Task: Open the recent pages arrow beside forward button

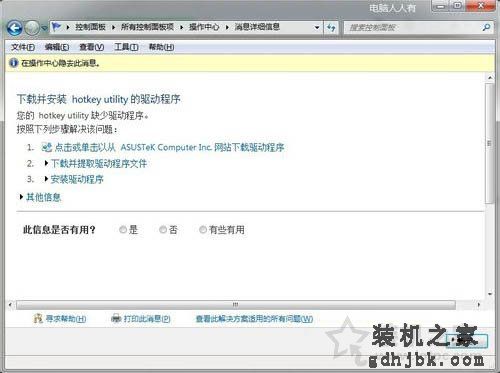Action: [44, 28]
